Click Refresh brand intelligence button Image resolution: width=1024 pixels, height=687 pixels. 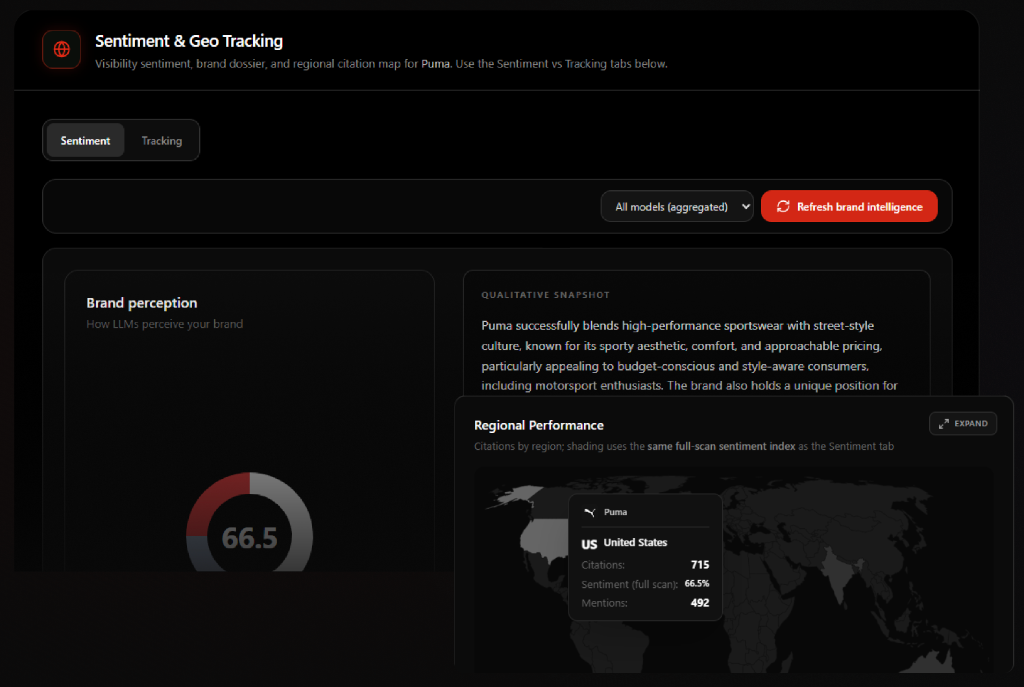click(849, 206)
